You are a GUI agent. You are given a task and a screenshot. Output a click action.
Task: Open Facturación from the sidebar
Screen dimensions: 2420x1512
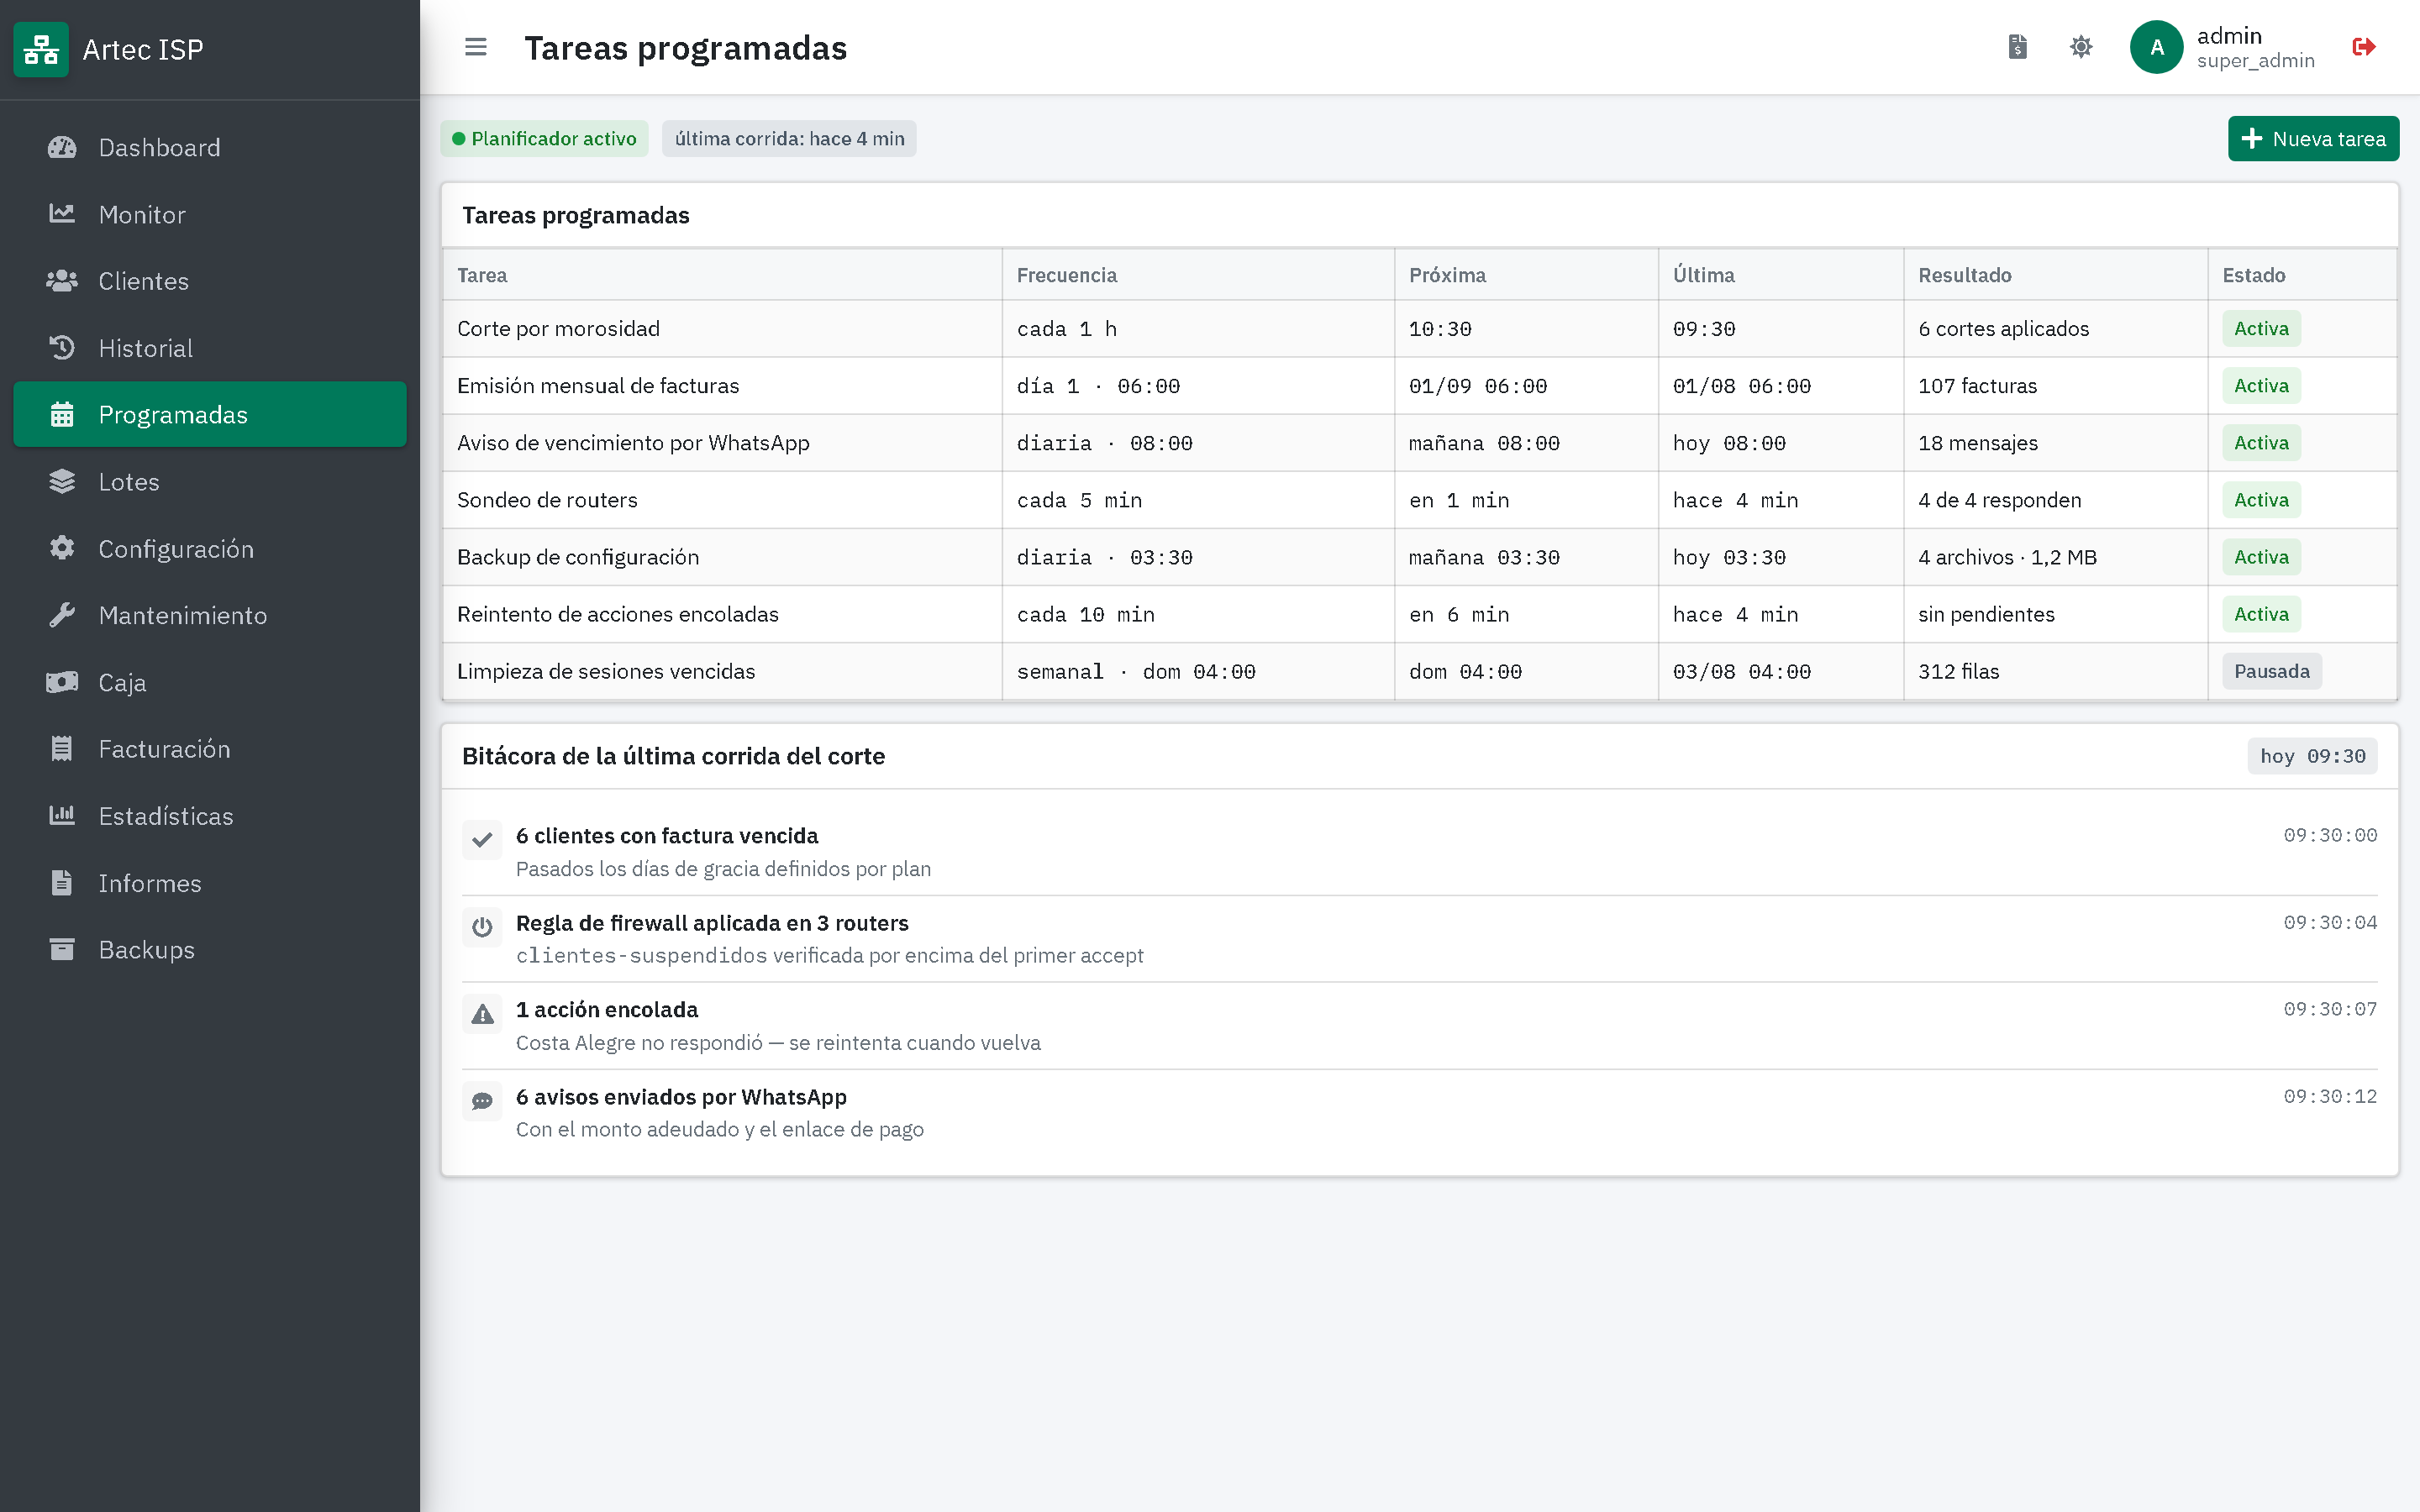tap(210, 749)
